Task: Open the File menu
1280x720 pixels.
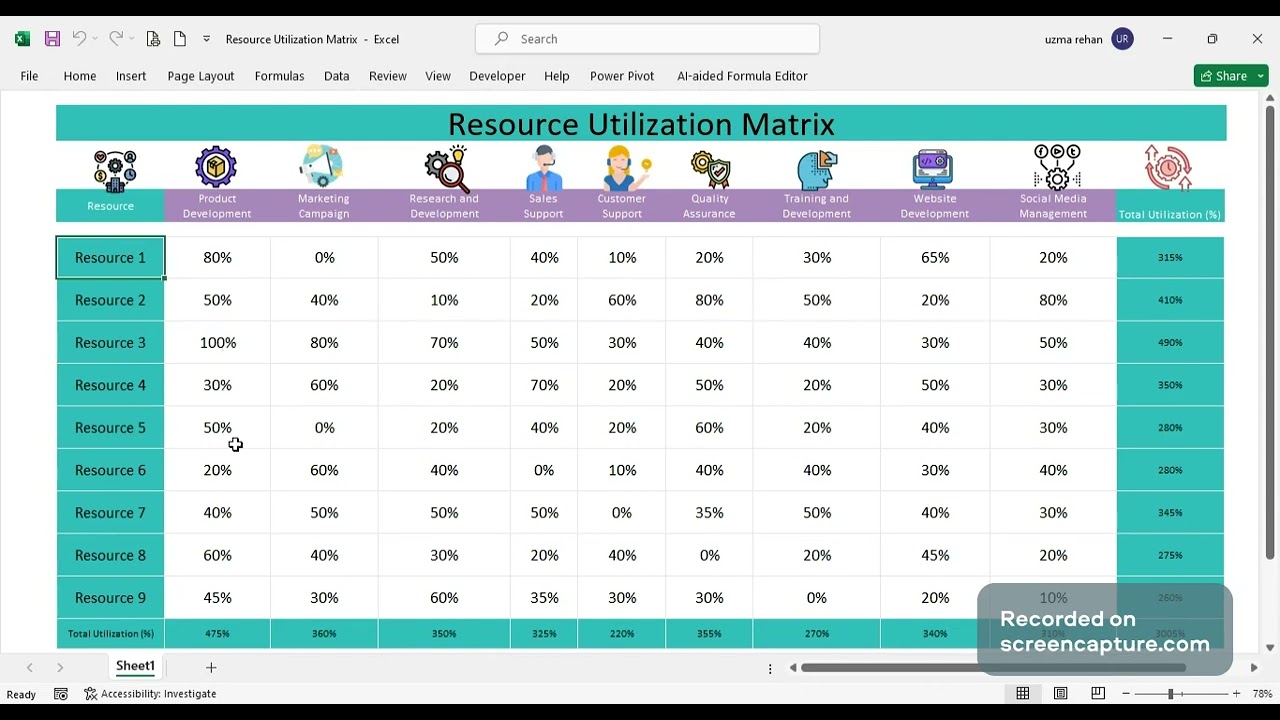Action: point(29,76)
